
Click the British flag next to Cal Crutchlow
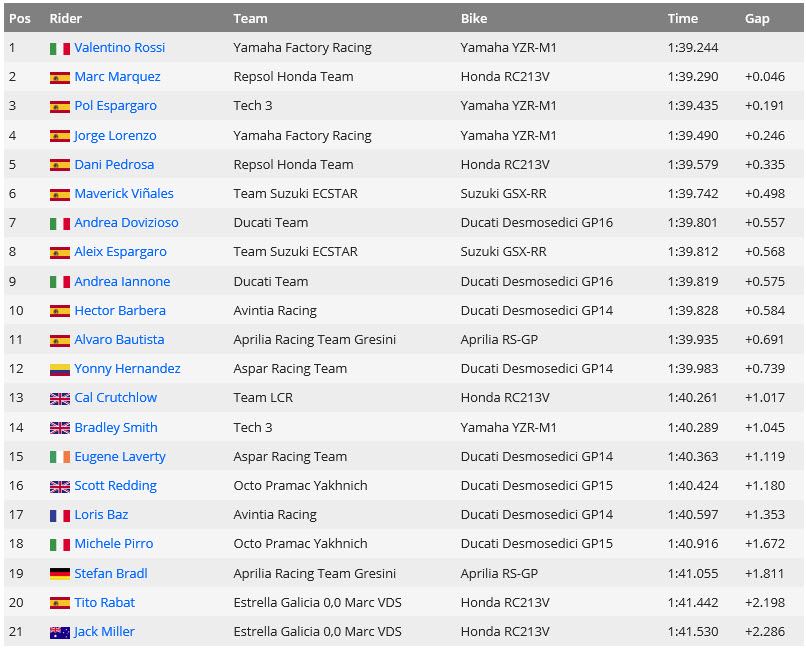click(x=59, y=398)
